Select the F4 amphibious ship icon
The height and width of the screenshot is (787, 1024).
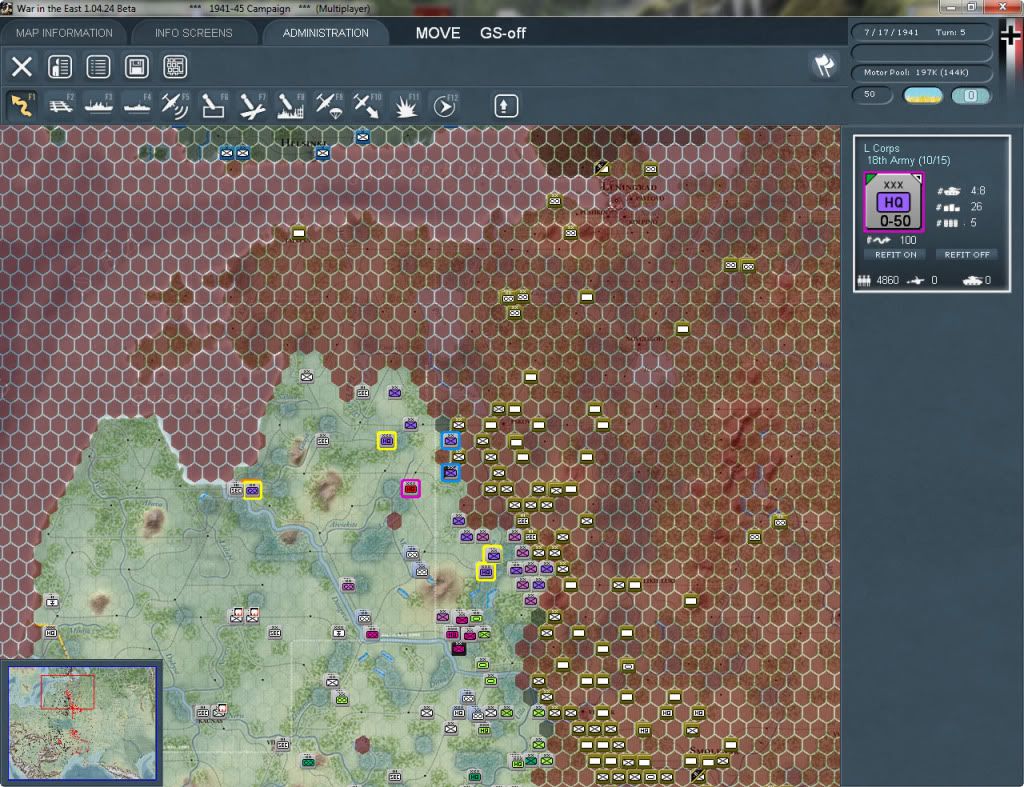[137, 106]
